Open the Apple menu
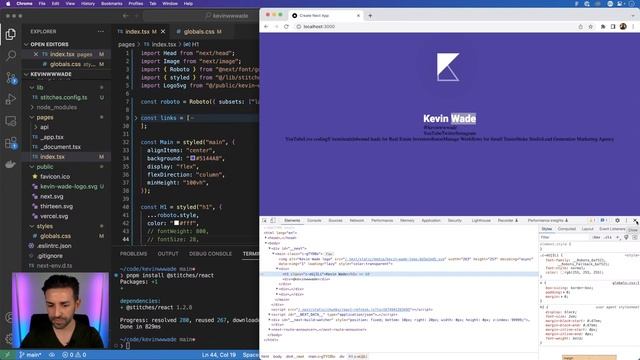Screen dimensions: 640x360 click(x=8, y=4)
